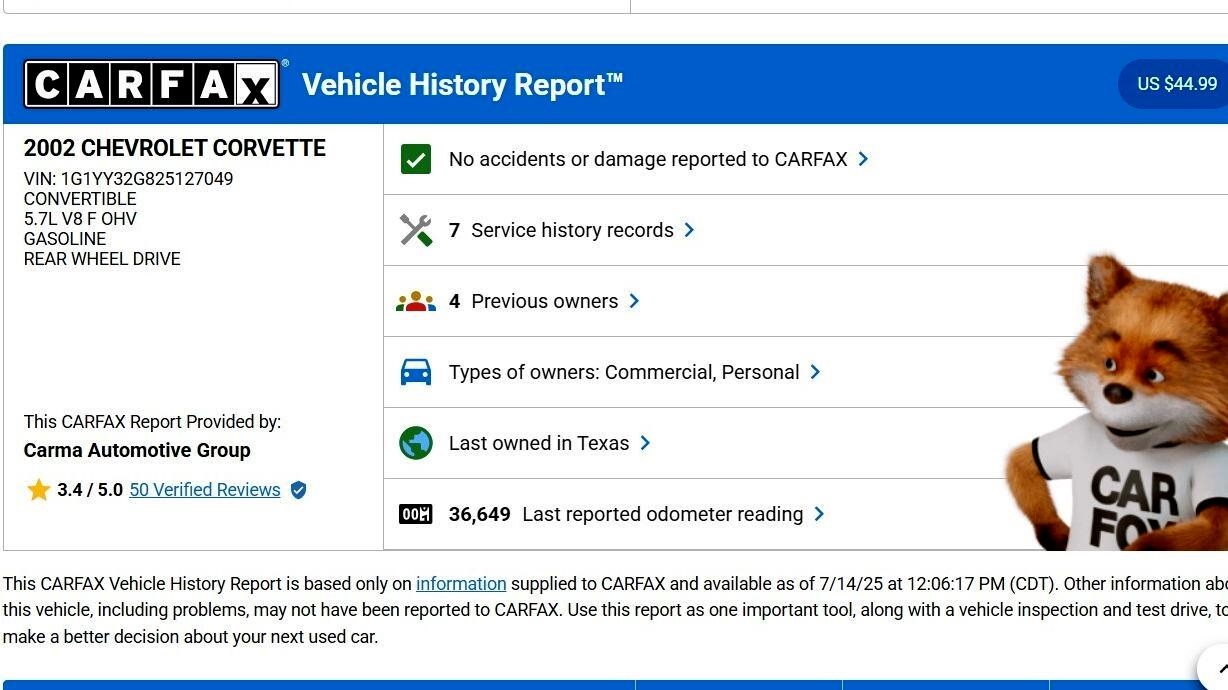Viewport: 1228px width, 690px height.
Task: Click the scroll-to-top arrow button
Action: click(x=1218, y=668)
